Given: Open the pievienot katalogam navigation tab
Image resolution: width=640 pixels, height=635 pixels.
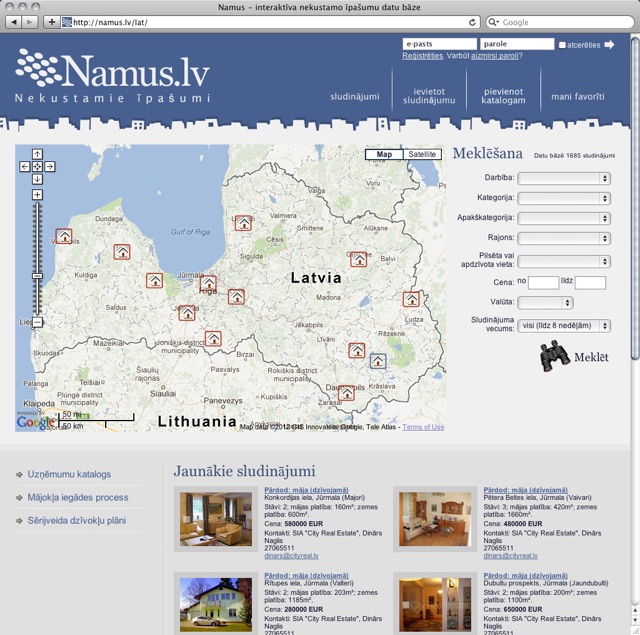Looking at the screenshot, I should [503, 96].
